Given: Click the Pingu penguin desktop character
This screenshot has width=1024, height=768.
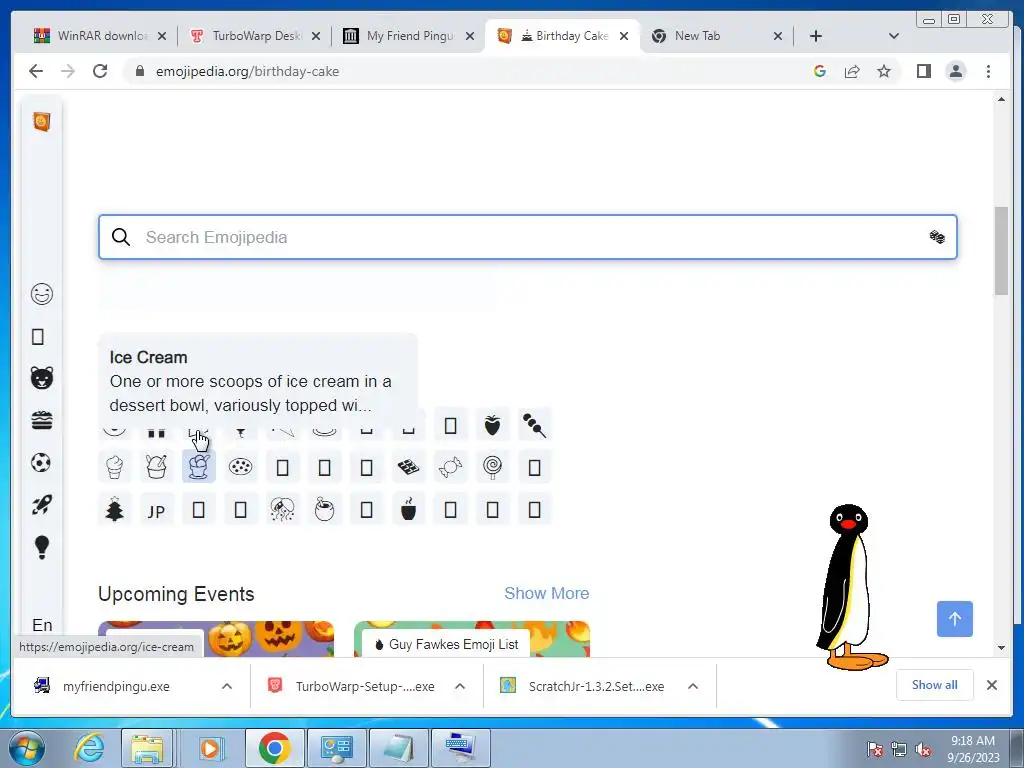Looking at the screenshot, I should click(x=850, y=587).
